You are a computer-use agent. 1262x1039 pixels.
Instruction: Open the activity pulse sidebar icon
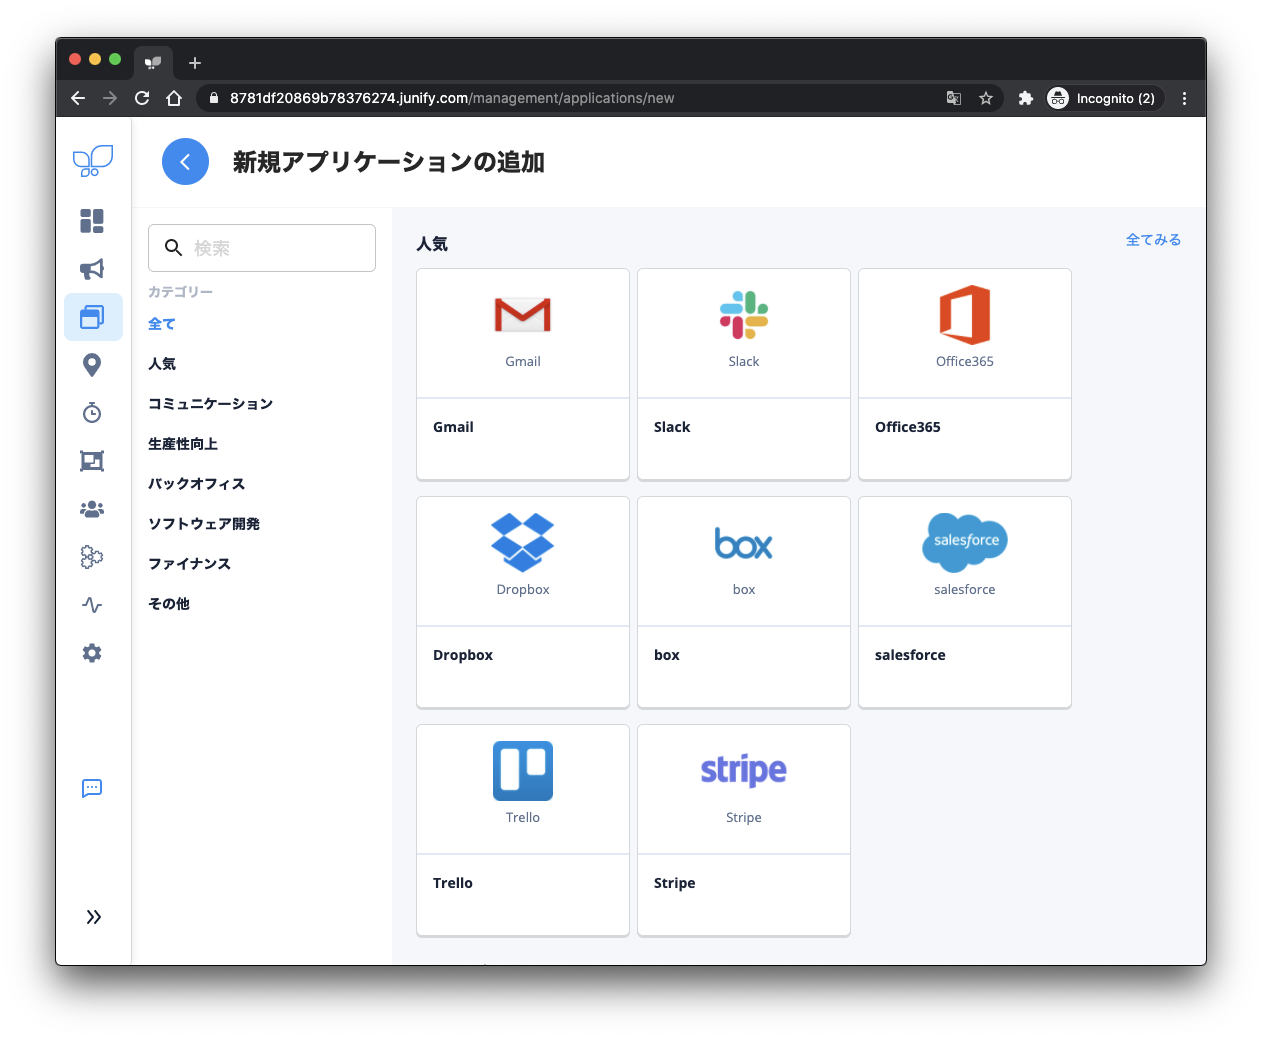pos(92,605)
